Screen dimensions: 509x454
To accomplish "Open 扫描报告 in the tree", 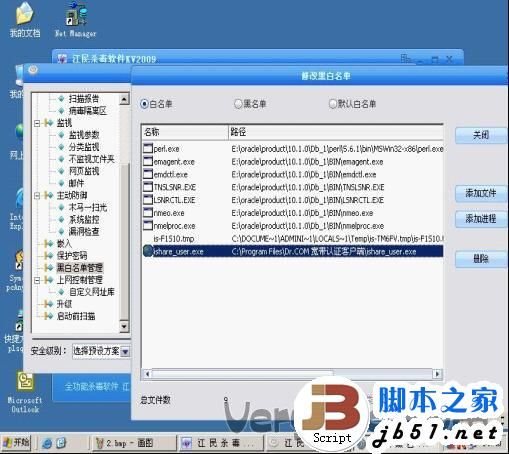I will tap(84, 99).
